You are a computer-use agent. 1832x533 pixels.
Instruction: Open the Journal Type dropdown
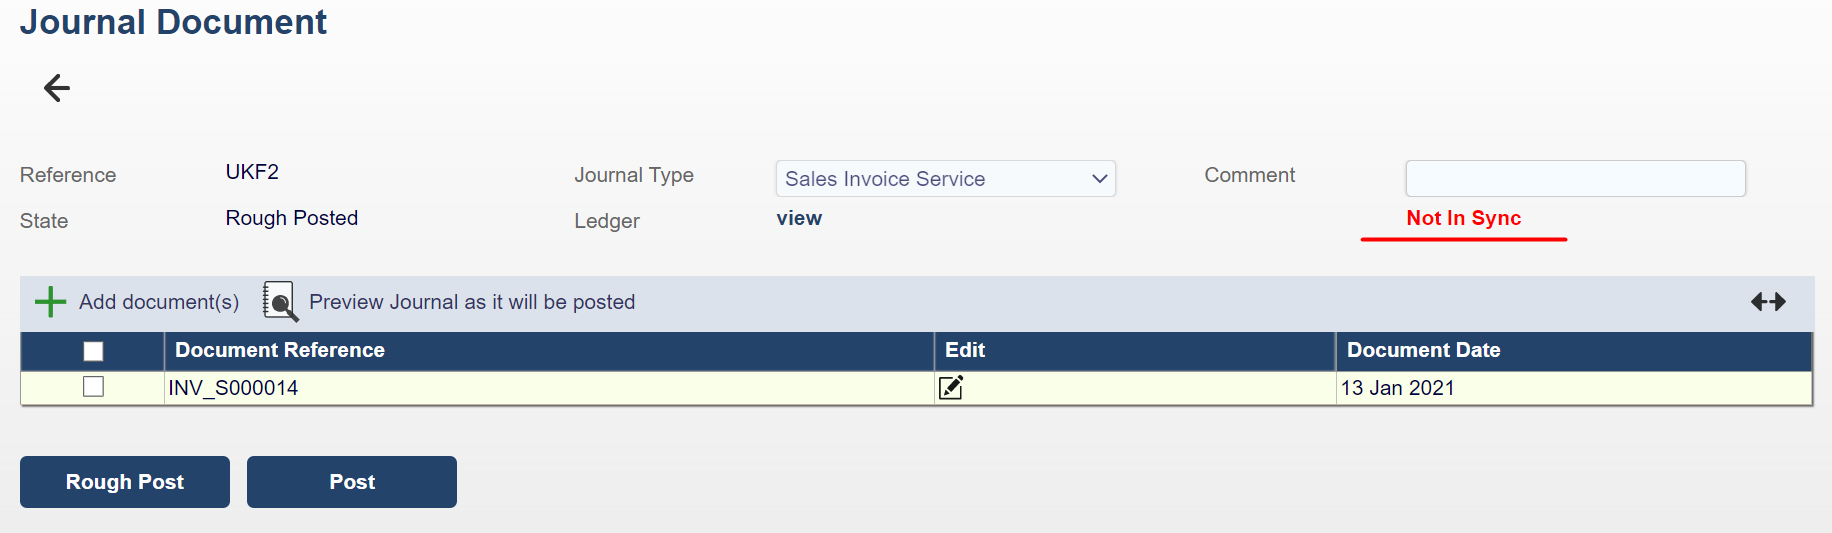point(945,179)
